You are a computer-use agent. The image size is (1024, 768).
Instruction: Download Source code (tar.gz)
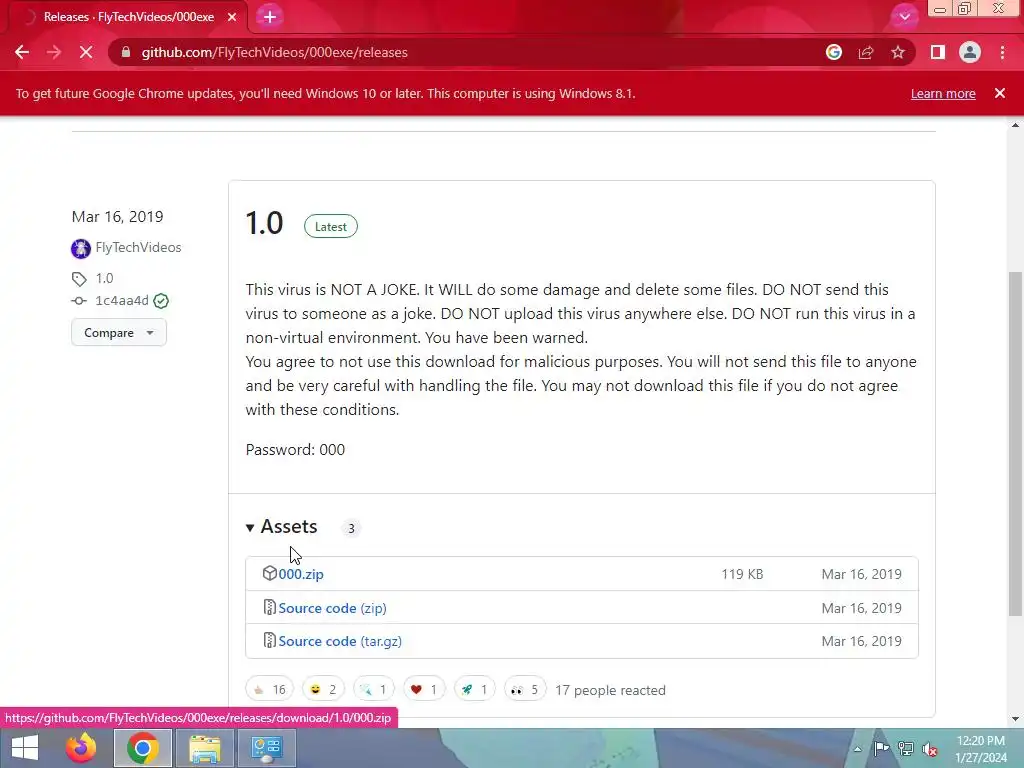(340, 641)
